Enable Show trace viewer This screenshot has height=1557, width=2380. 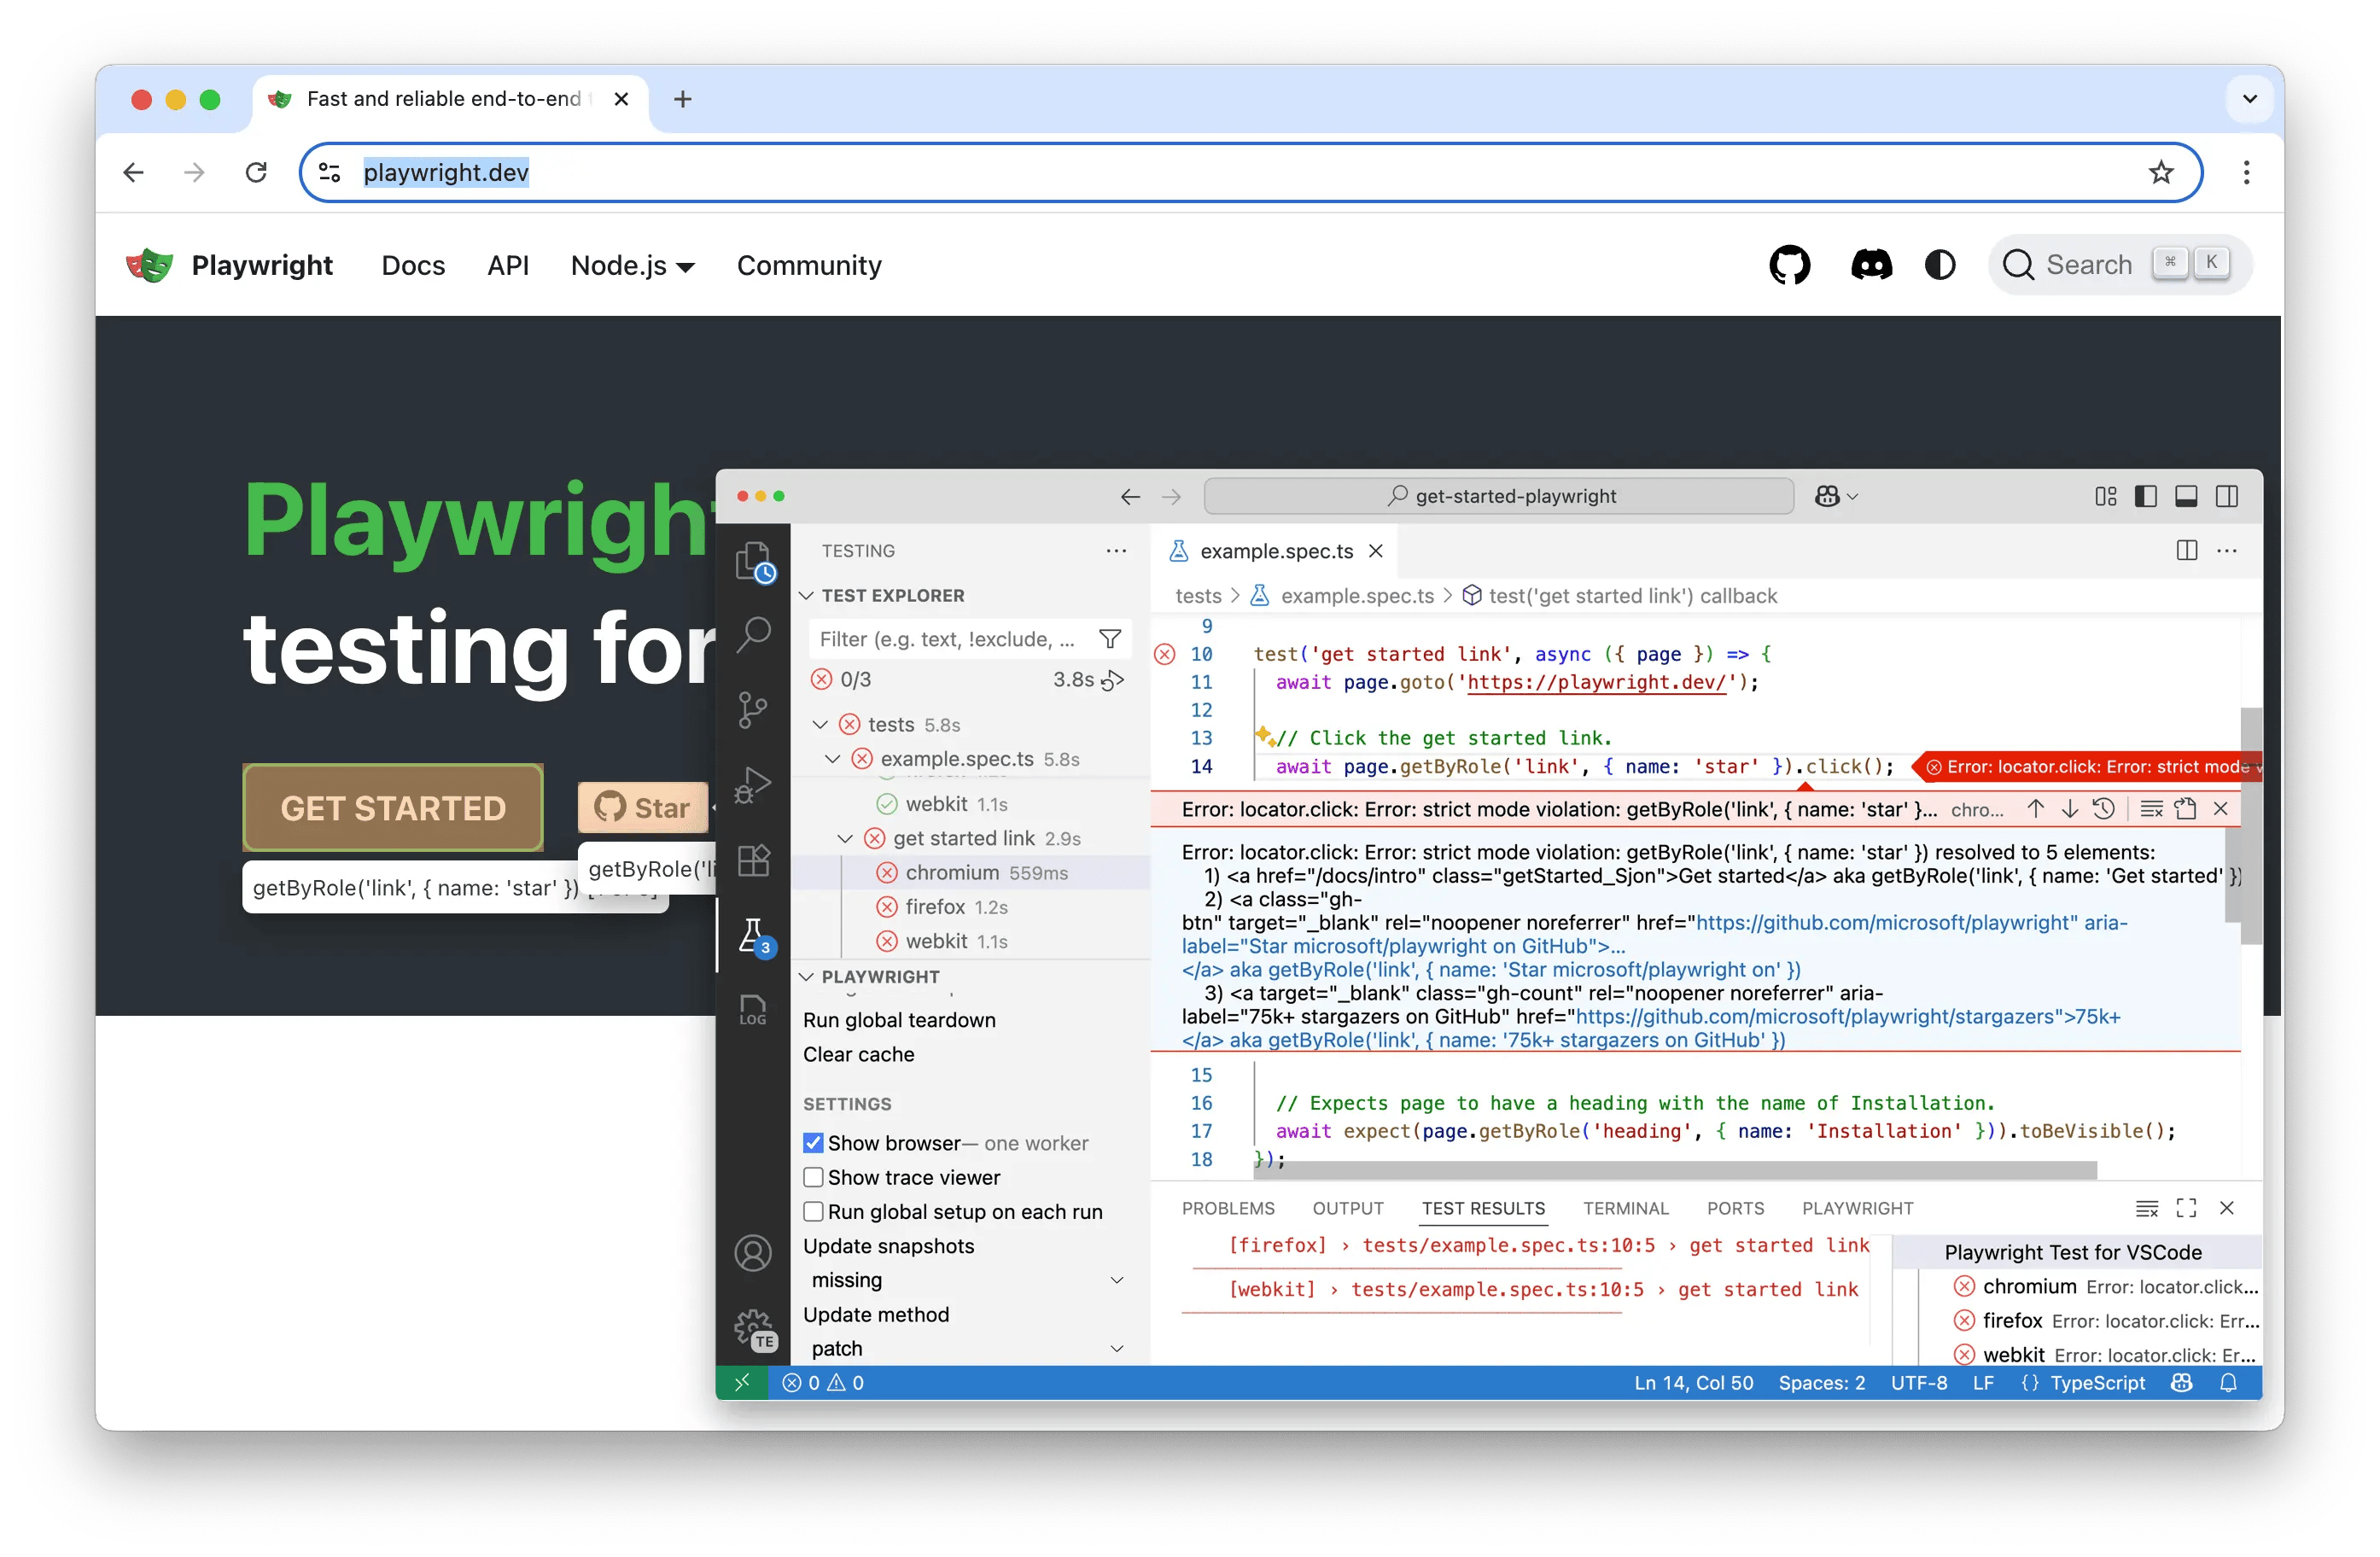[x=813, y=1177]
